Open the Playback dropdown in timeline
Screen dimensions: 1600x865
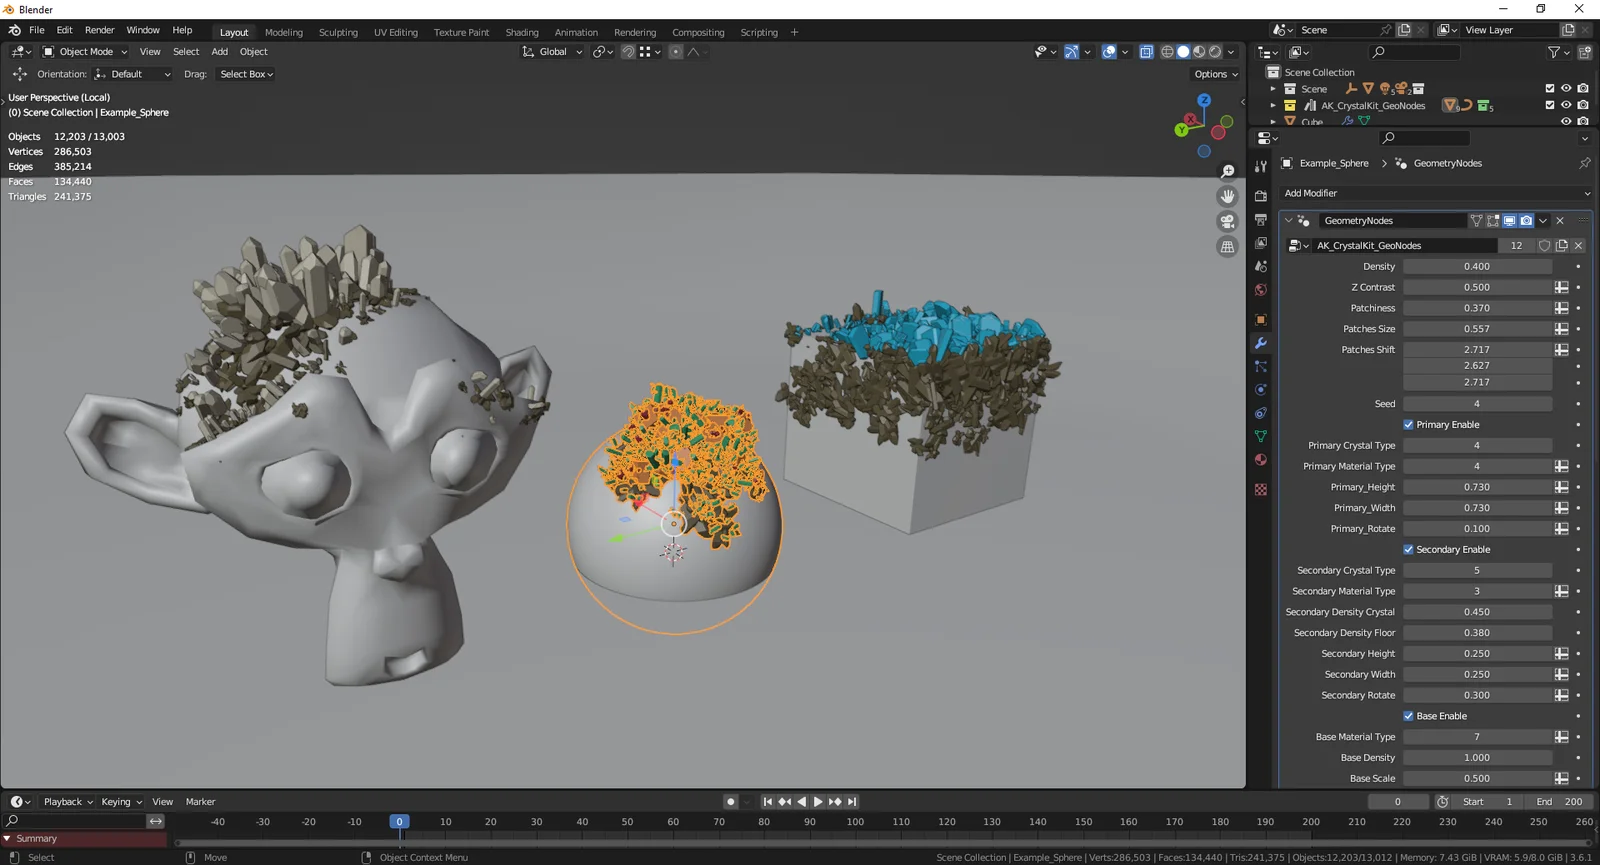(x=68, y=802)
